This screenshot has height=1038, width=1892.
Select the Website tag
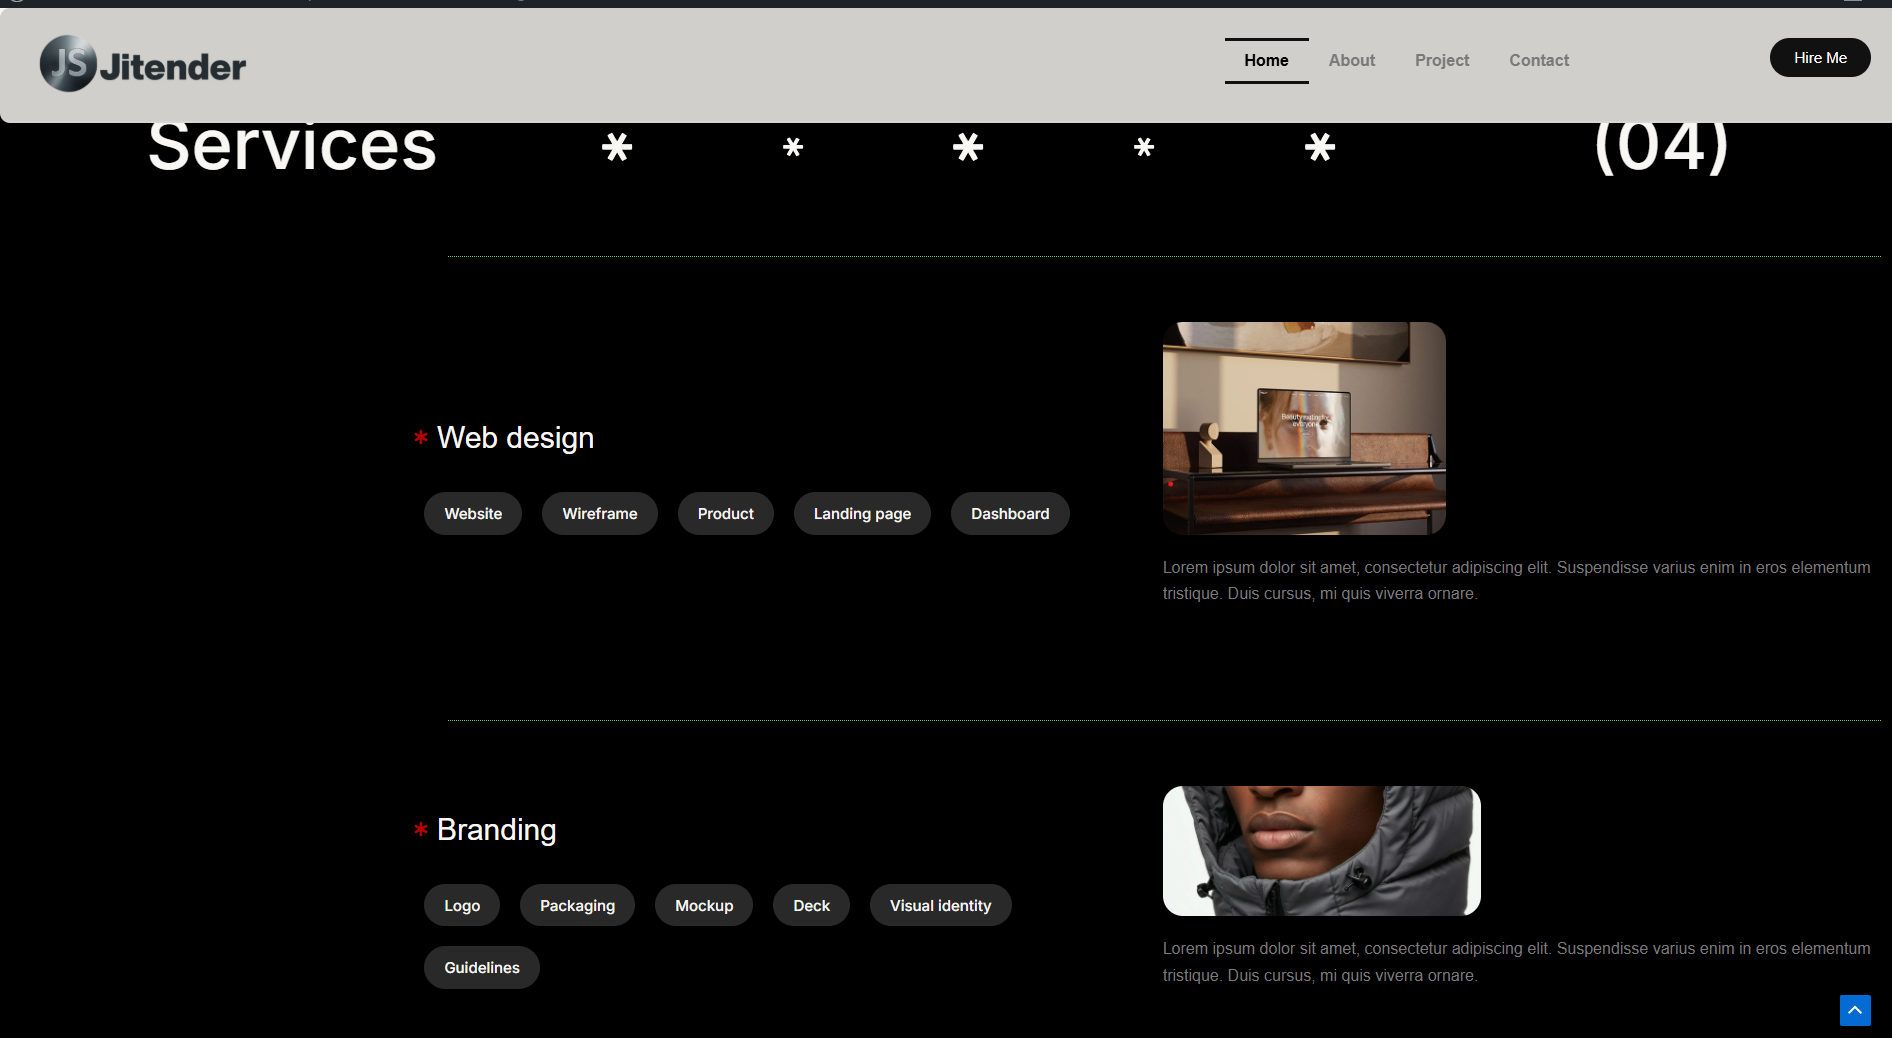tap(473, 514)
